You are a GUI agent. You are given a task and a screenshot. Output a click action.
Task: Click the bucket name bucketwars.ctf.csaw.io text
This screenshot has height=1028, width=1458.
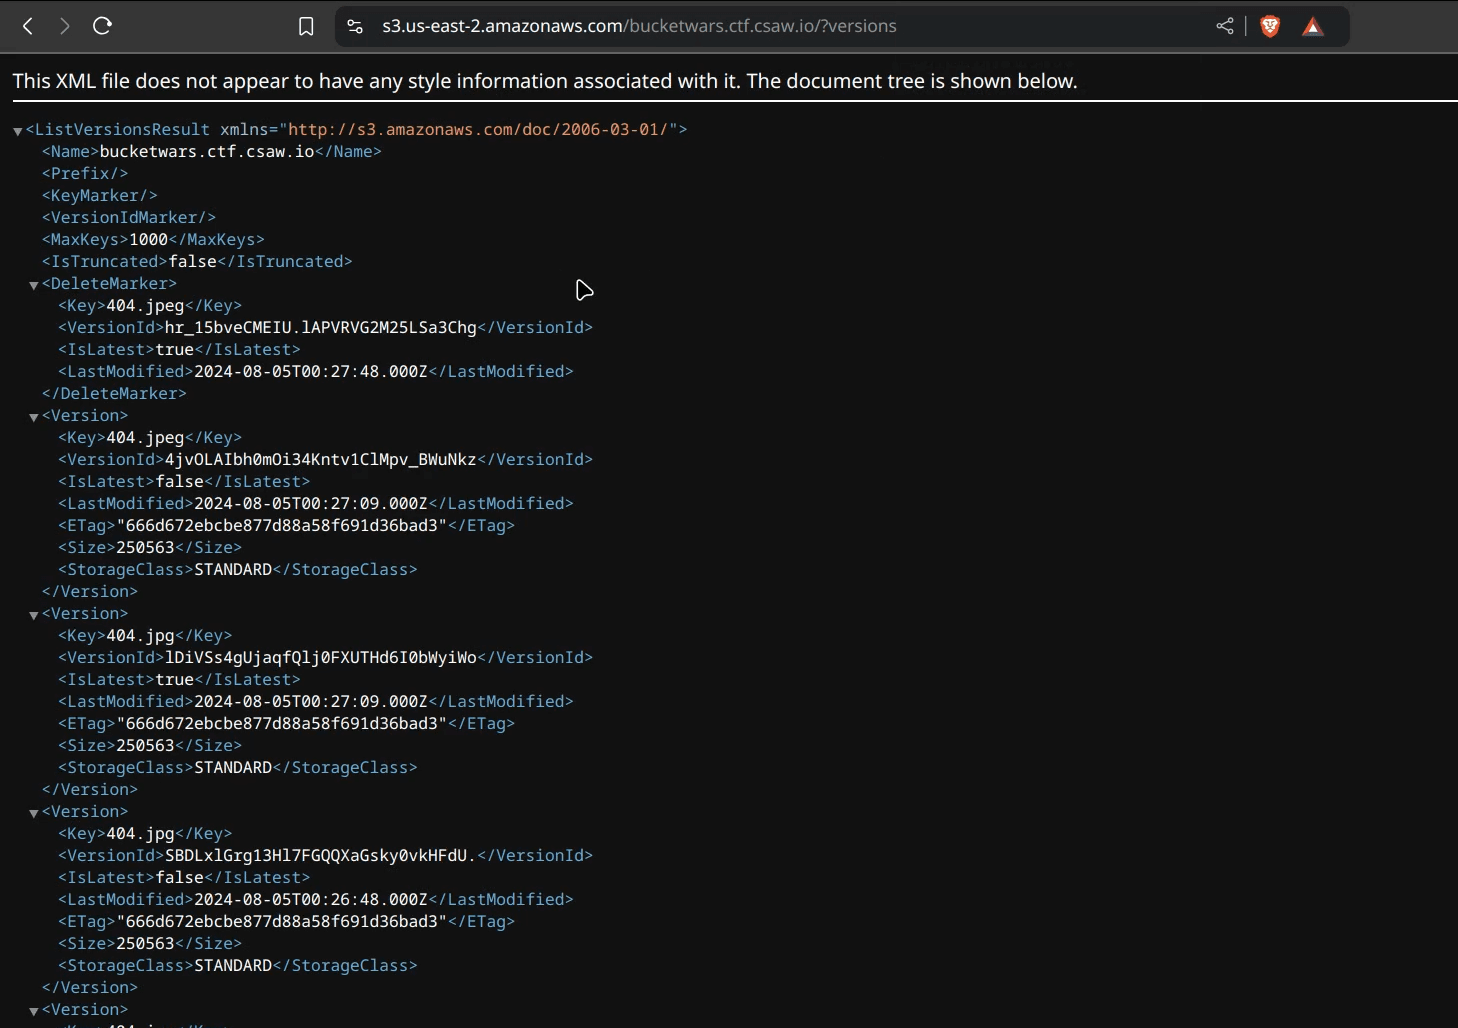(x=207, y=152)
